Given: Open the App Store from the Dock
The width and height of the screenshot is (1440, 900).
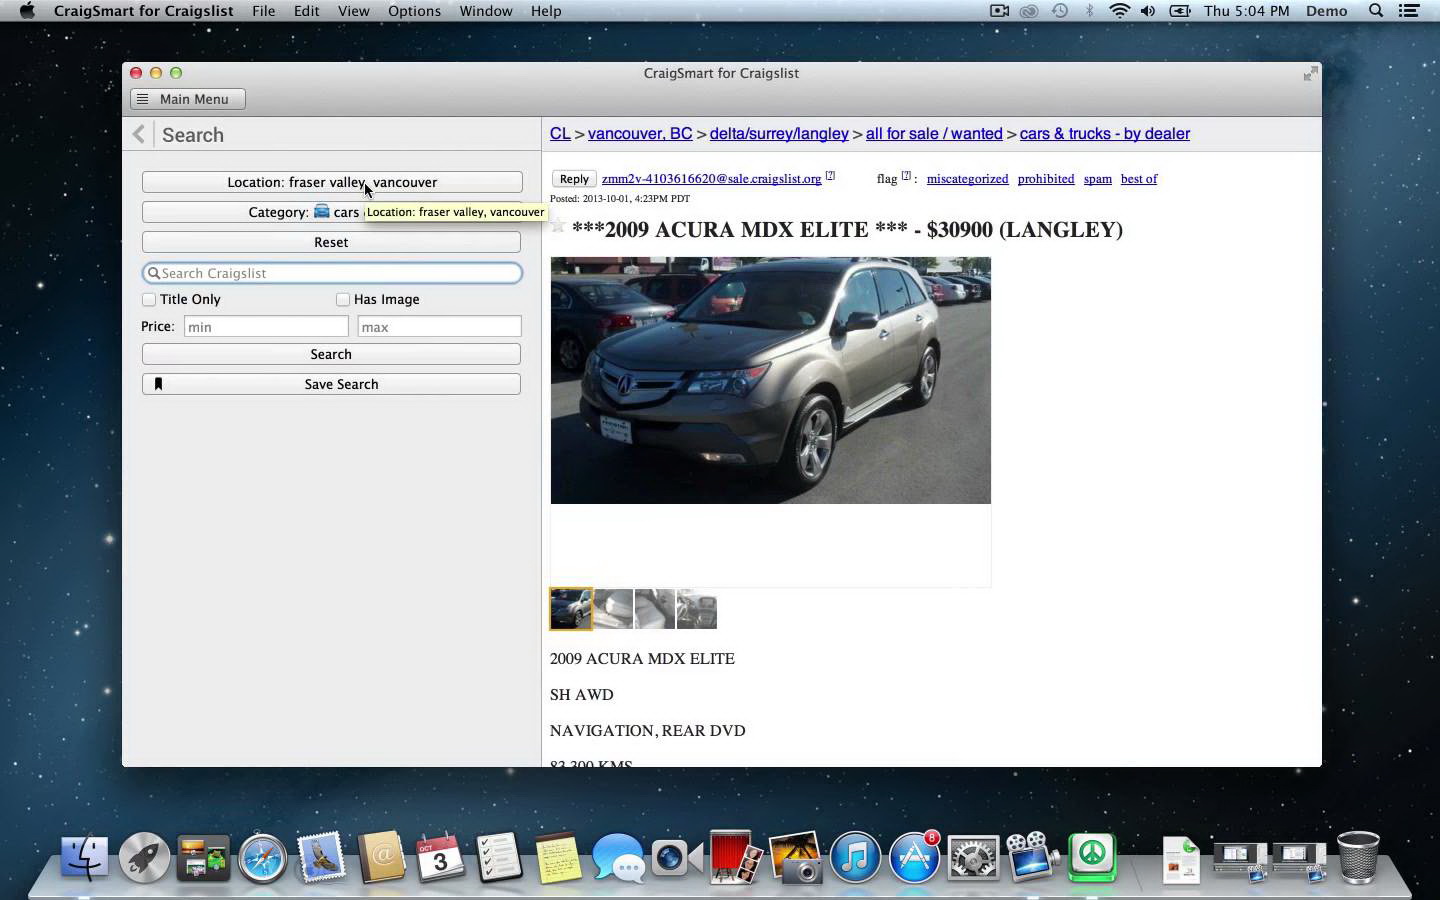Looking at the screenshot, I should (x=915, y=858).
